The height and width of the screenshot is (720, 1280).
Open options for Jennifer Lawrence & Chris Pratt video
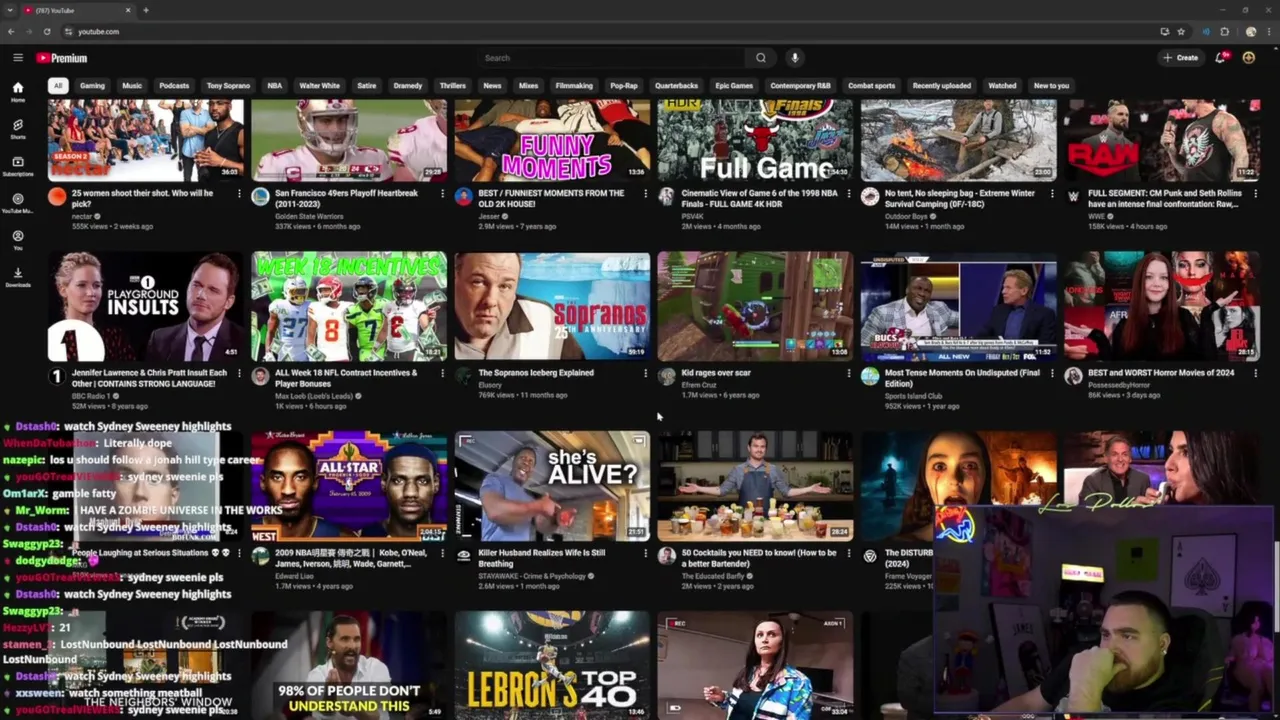[x=239, y=374]
